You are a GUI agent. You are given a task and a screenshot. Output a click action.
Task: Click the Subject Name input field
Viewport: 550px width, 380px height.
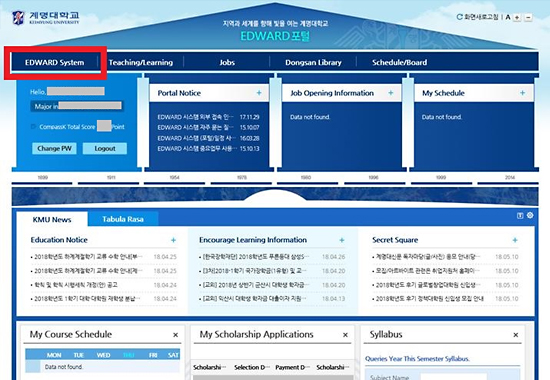pyautogui.click(x=454, y=377)
